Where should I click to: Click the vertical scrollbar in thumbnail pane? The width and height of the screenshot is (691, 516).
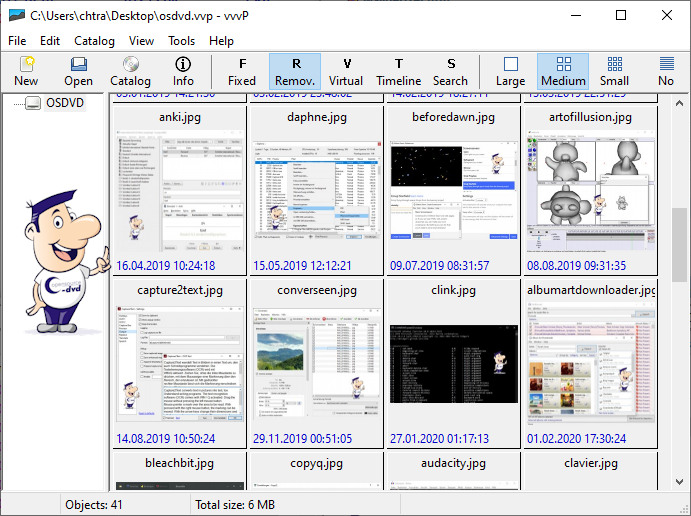680,300
